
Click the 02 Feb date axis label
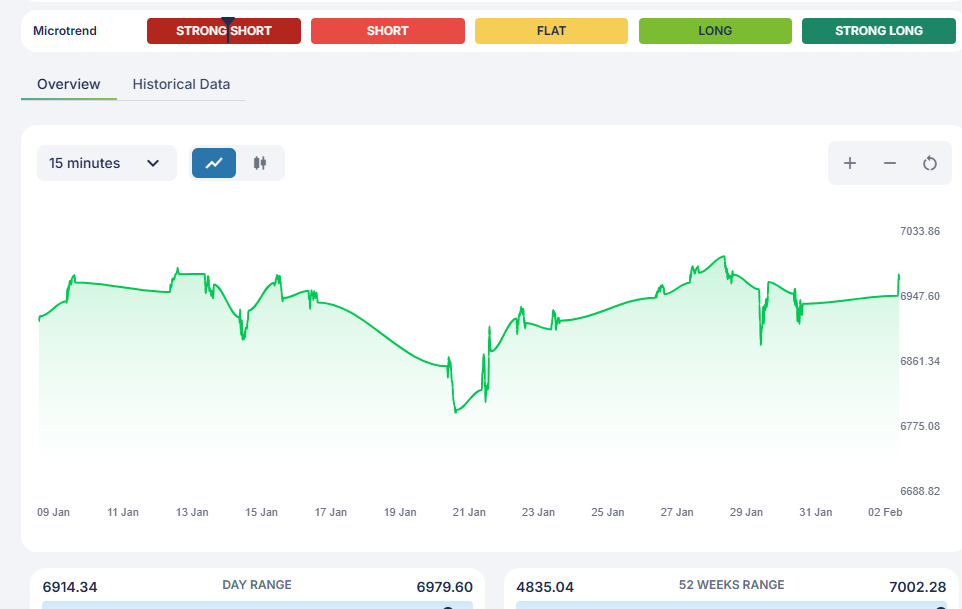[885, 512]
